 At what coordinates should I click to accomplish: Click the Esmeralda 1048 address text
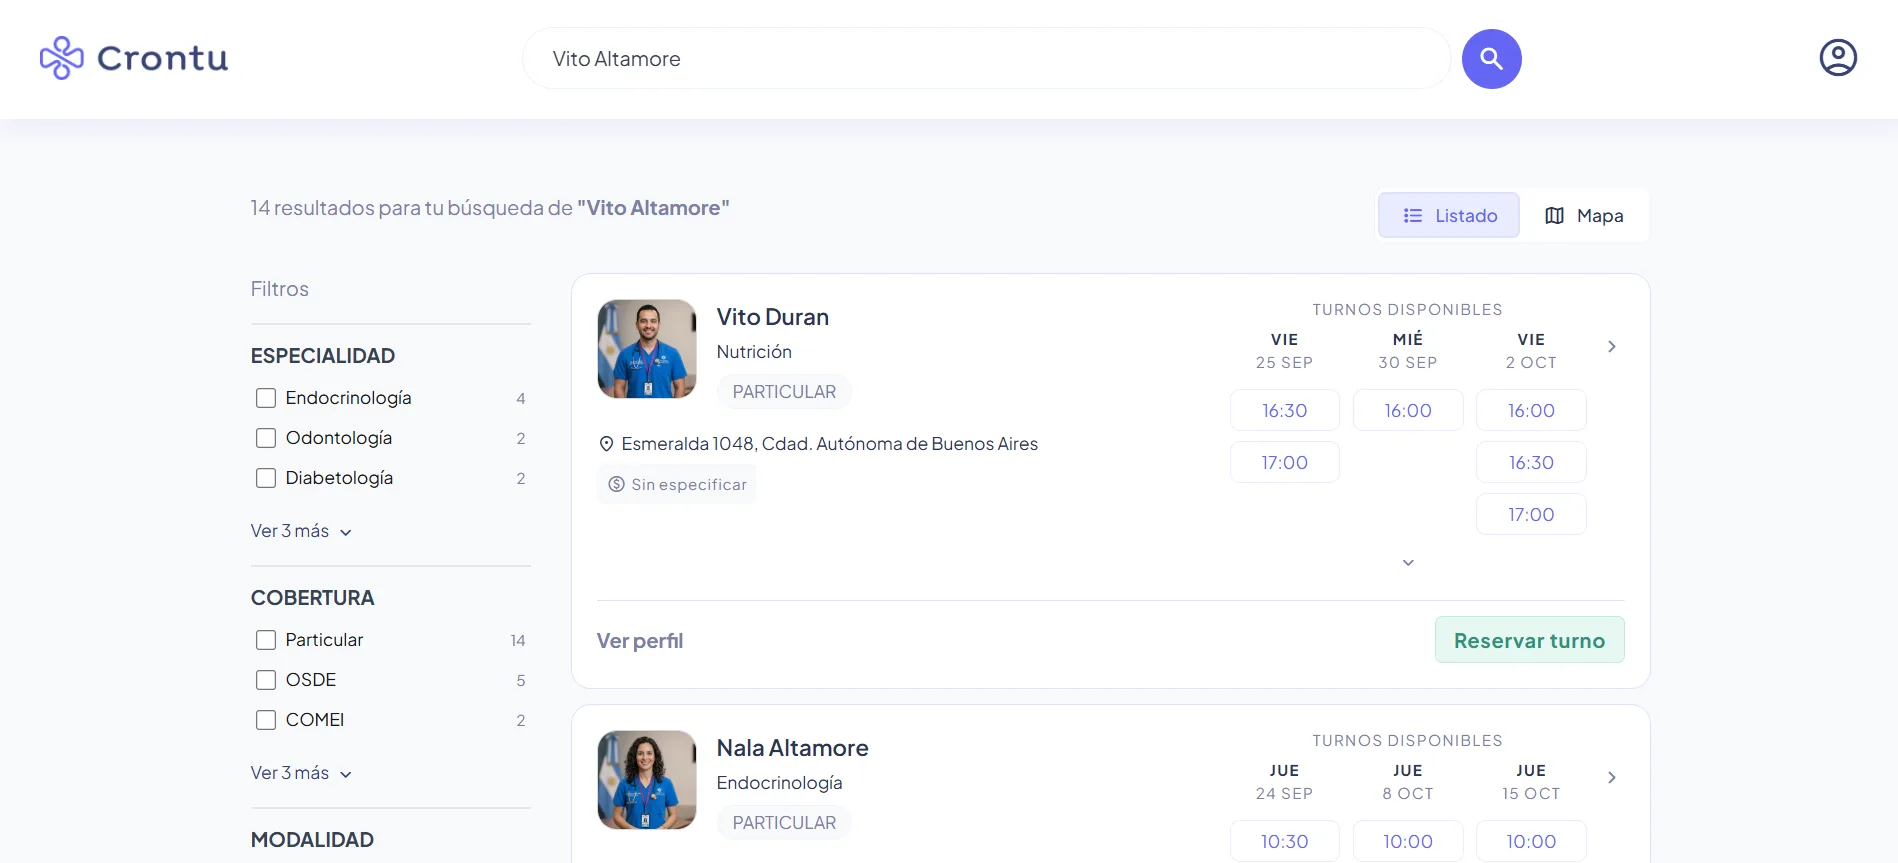[830, 444]
